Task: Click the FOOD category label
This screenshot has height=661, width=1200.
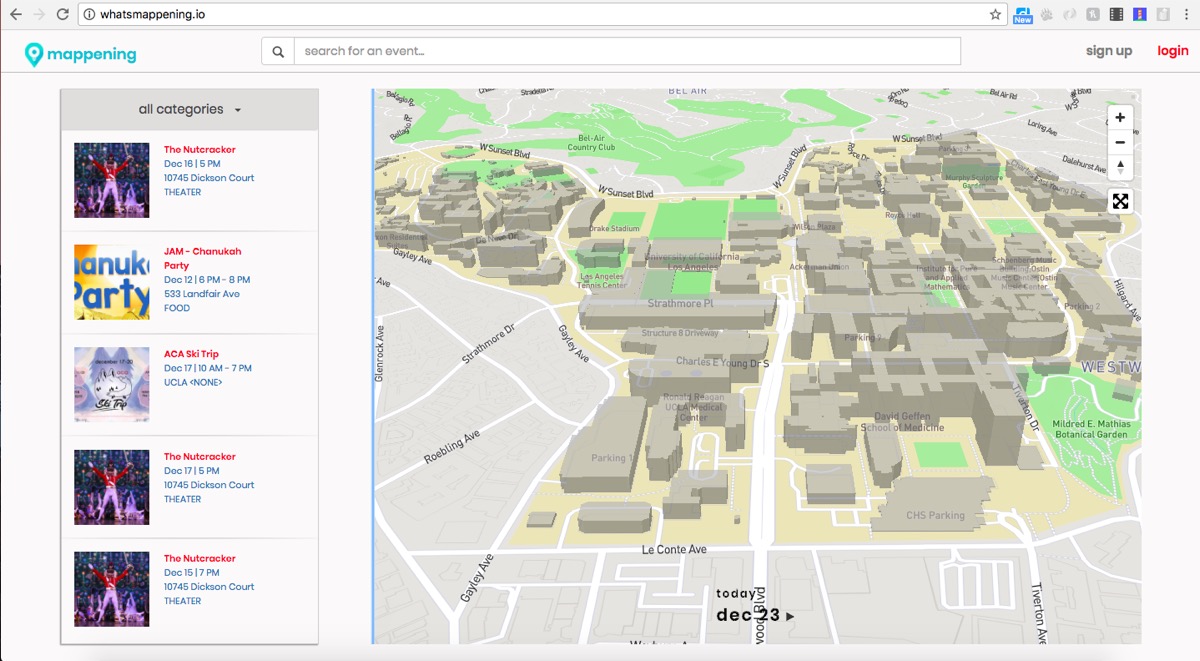Action: point(177,308)
